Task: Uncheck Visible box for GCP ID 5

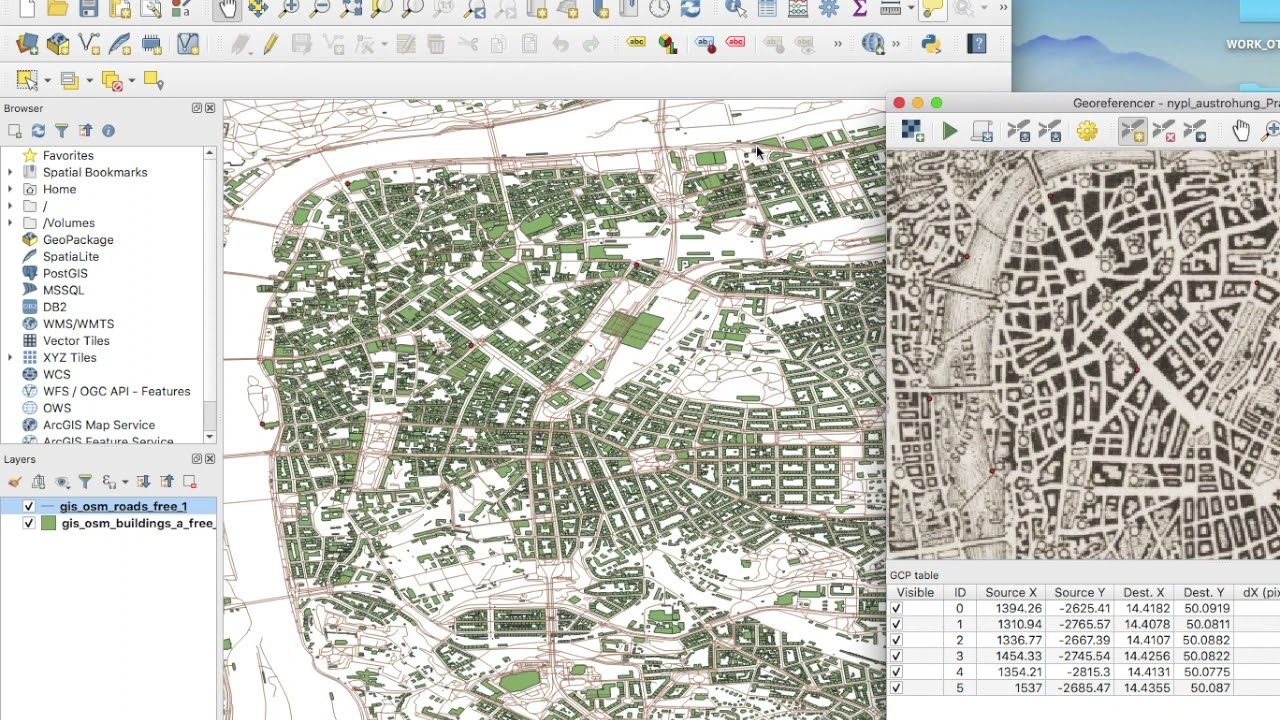Action: point(897,688)
